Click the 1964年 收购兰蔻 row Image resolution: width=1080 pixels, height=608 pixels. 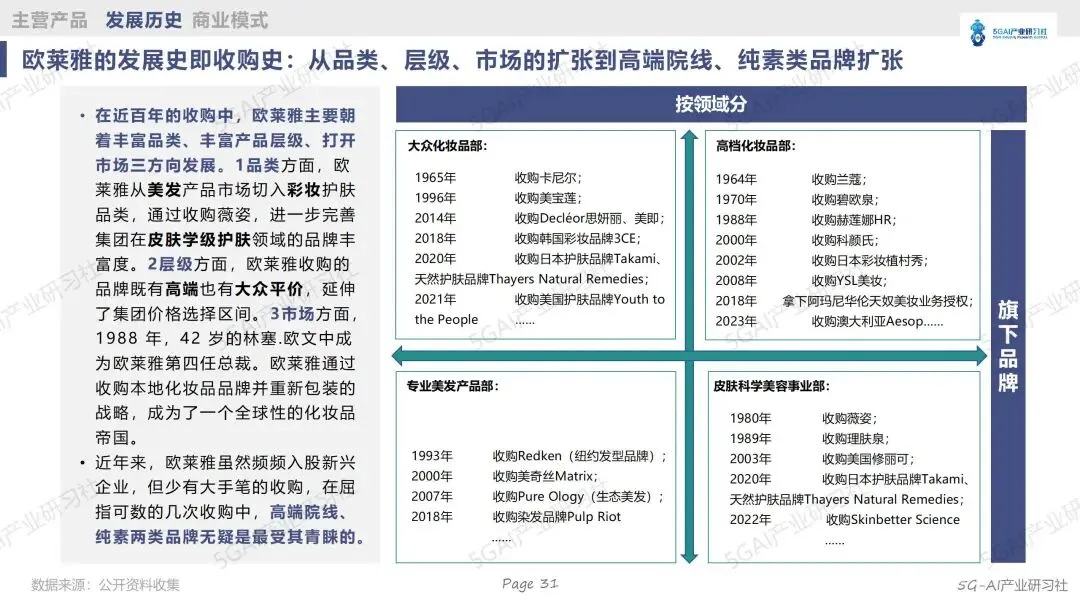(x=791, y=180)
